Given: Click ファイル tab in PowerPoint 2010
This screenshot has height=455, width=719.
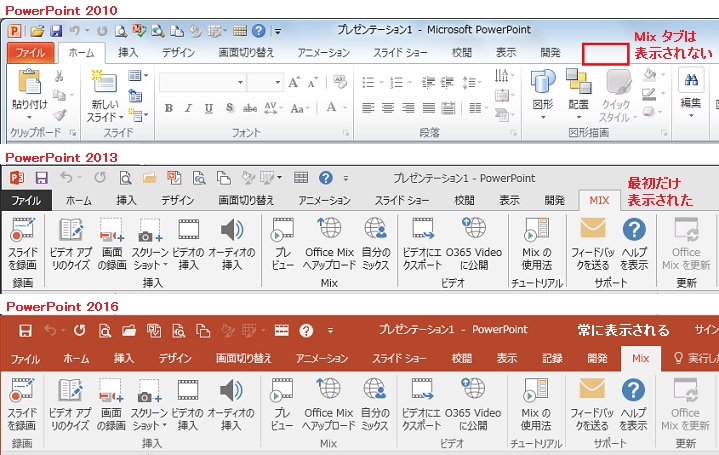Looking at the screenshot, I should point(30,53).
